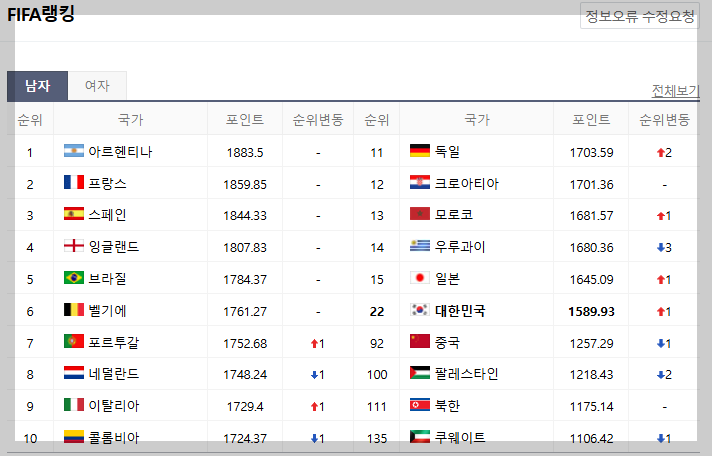The image size is (712, 456).
Task: Click the rank number 111
Action: click(377, 406)
